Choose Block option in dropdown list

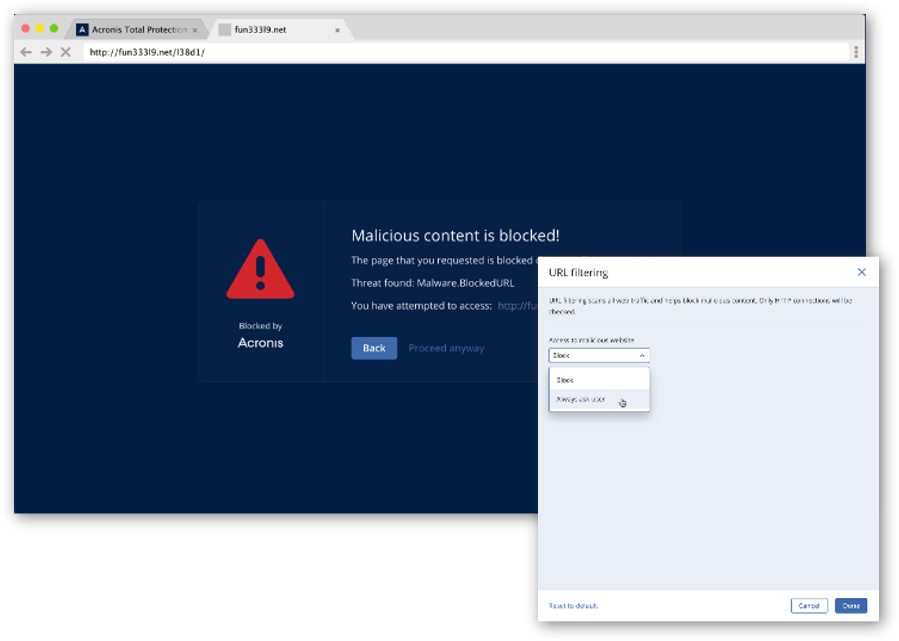[599, 380]
